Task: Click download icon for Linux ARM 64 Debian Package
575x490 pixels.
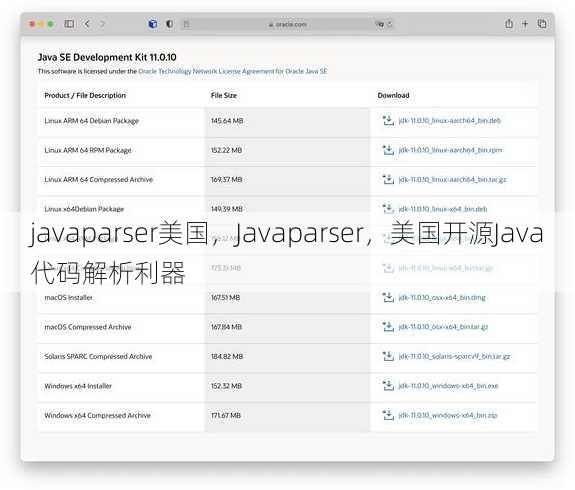Action: tap(388, 120)
